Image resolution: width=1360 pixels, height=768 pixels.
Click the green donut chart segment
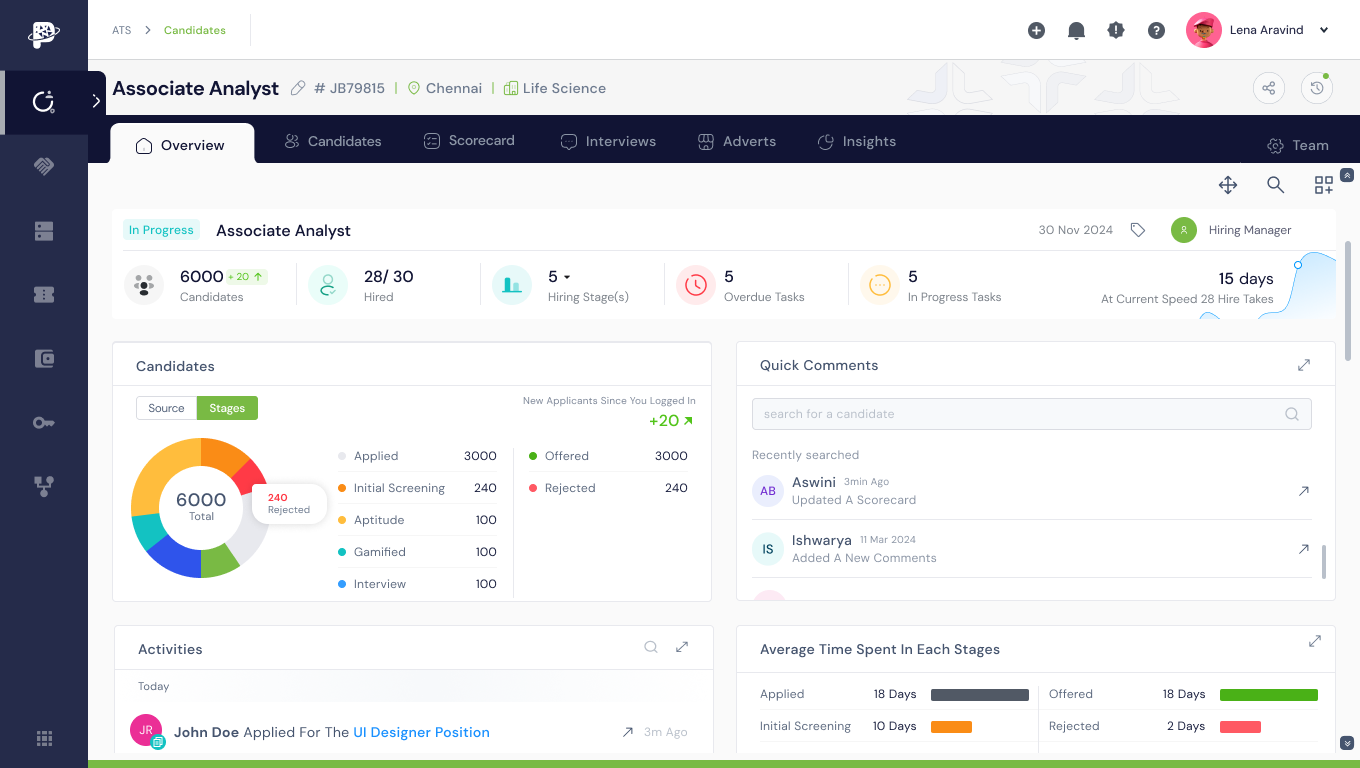tap(220, 562)
